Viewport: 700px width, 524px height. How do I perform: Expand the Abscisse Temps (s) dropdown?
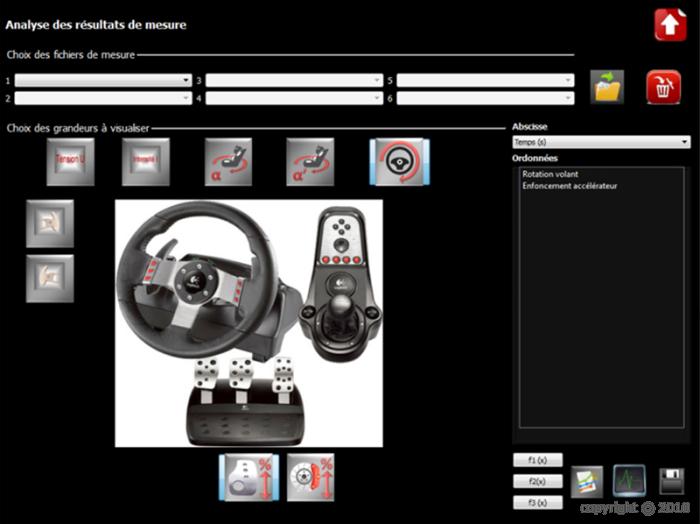[601, 142]
